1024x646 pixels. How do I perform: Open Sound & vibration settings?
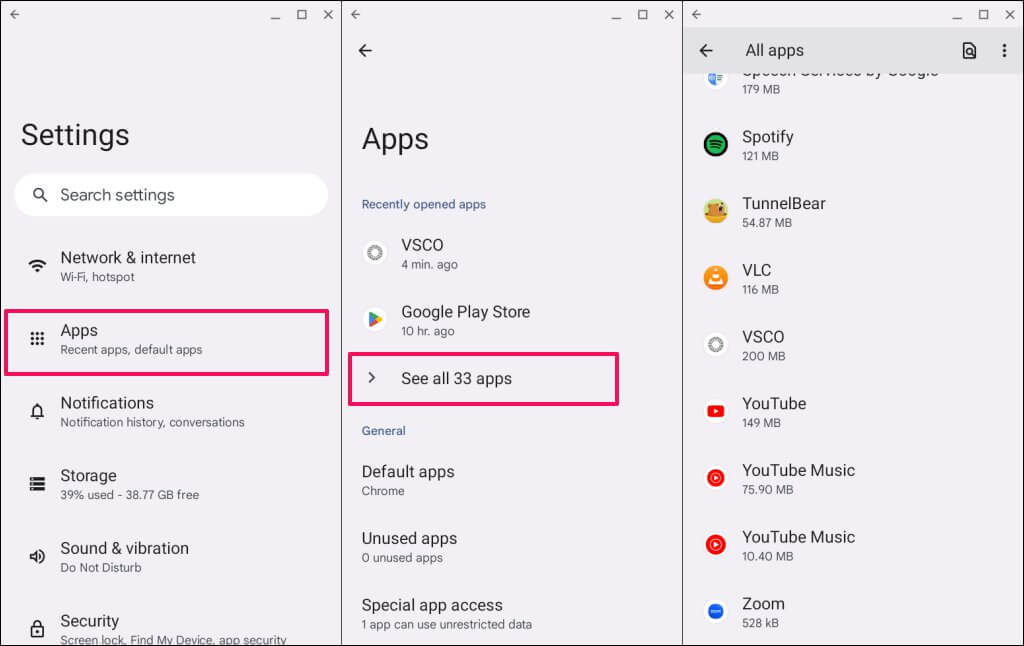click(171, 557)
